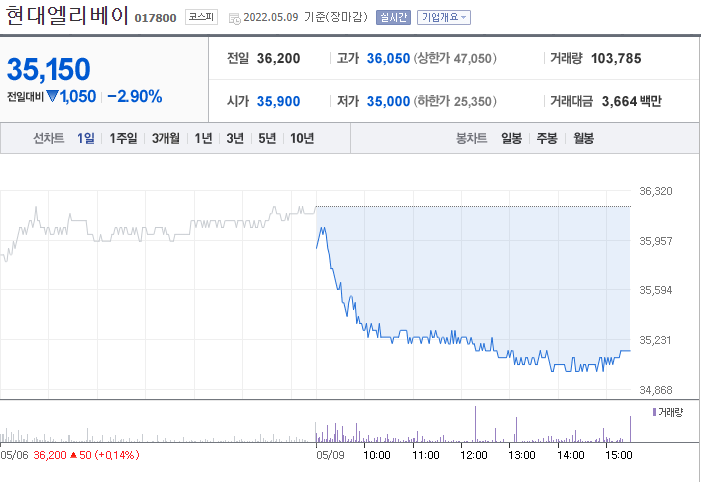Select the 1일 line chart tab
This screenshot has width=701, height=482.
pos(85,138)
